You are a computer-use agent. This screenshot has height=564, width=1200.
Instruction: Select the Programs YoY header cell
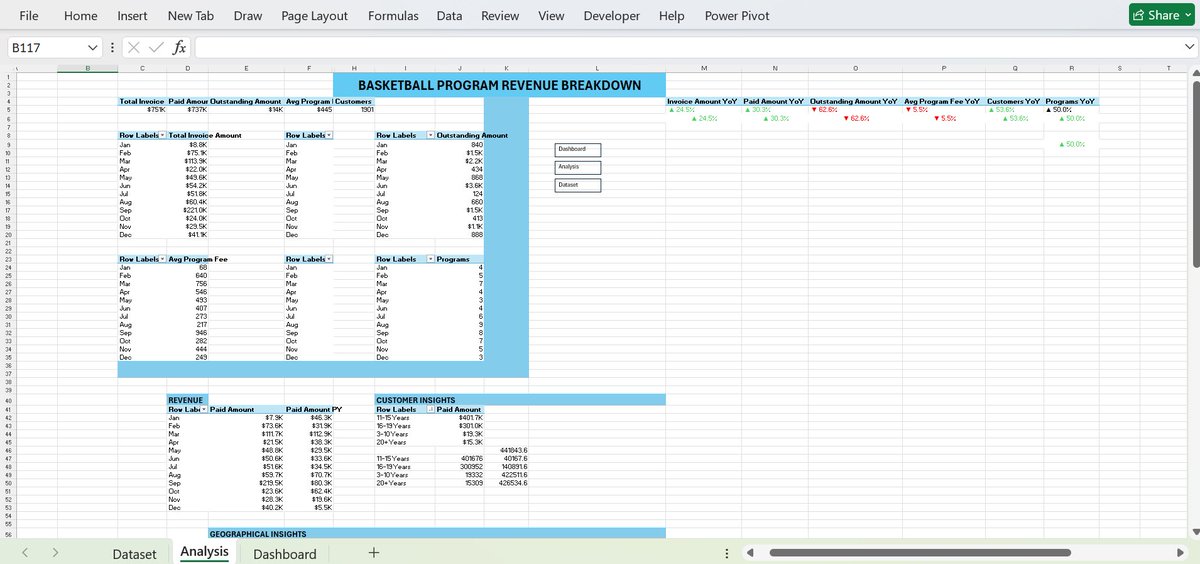(x=1070, y=102)
